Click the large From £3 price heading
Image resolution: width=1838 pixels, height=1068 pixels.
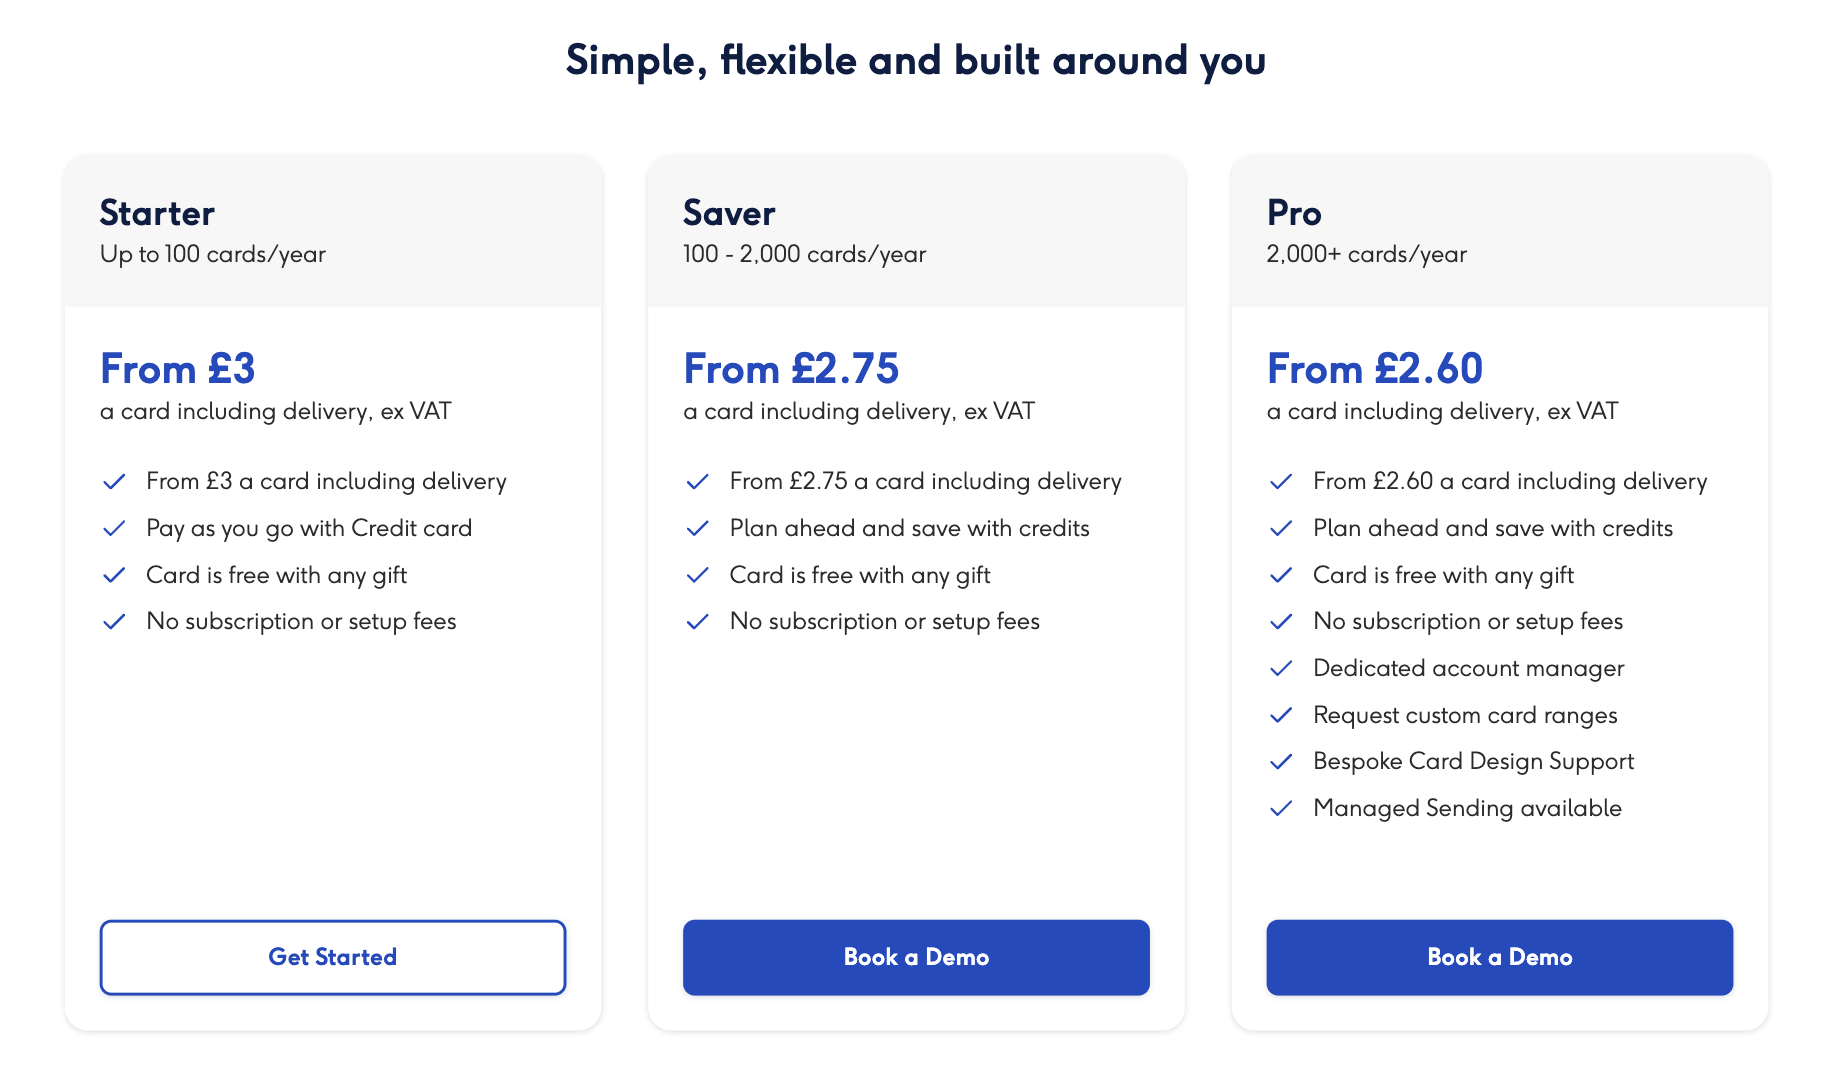click(178, 369)
